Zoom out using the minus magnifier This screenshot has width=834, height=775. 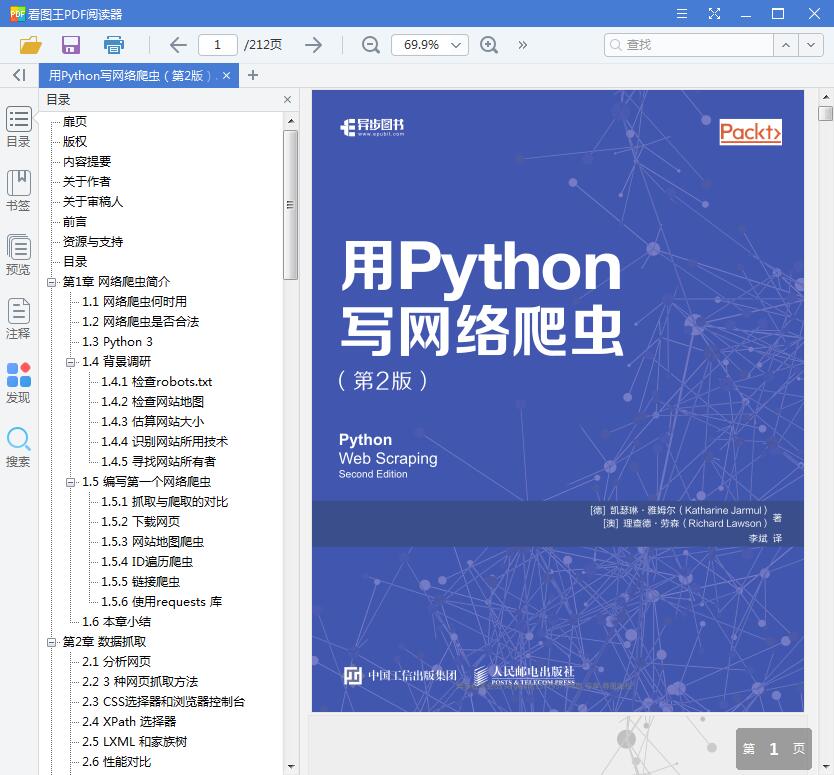371,45
